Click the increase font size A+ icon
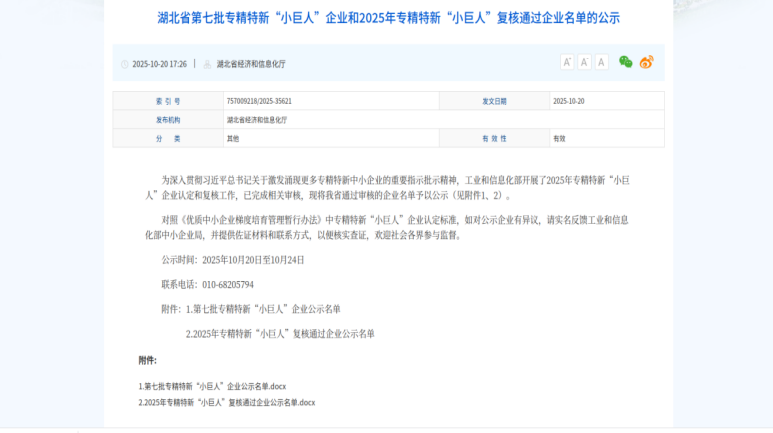The width and height of the screenshot is (773, 433). pos(567,62)
